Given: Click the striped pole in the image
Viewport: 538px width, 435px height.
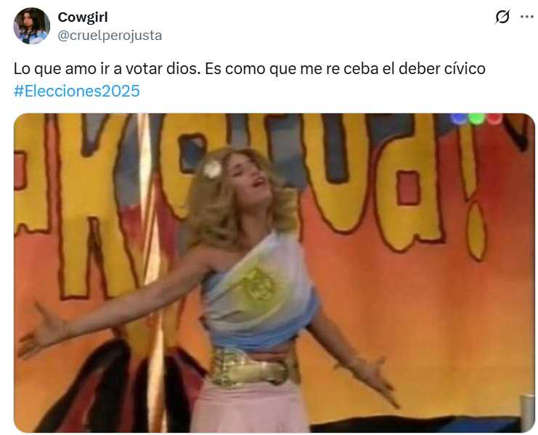Looking at the screenshot, I should coord(151,271).
